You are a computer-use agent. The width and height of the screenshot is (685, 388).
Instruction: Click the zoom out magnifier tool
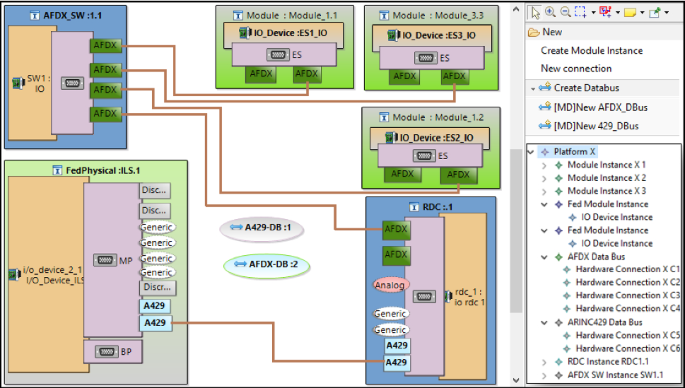pyautogui.click(x=565, y=12)
